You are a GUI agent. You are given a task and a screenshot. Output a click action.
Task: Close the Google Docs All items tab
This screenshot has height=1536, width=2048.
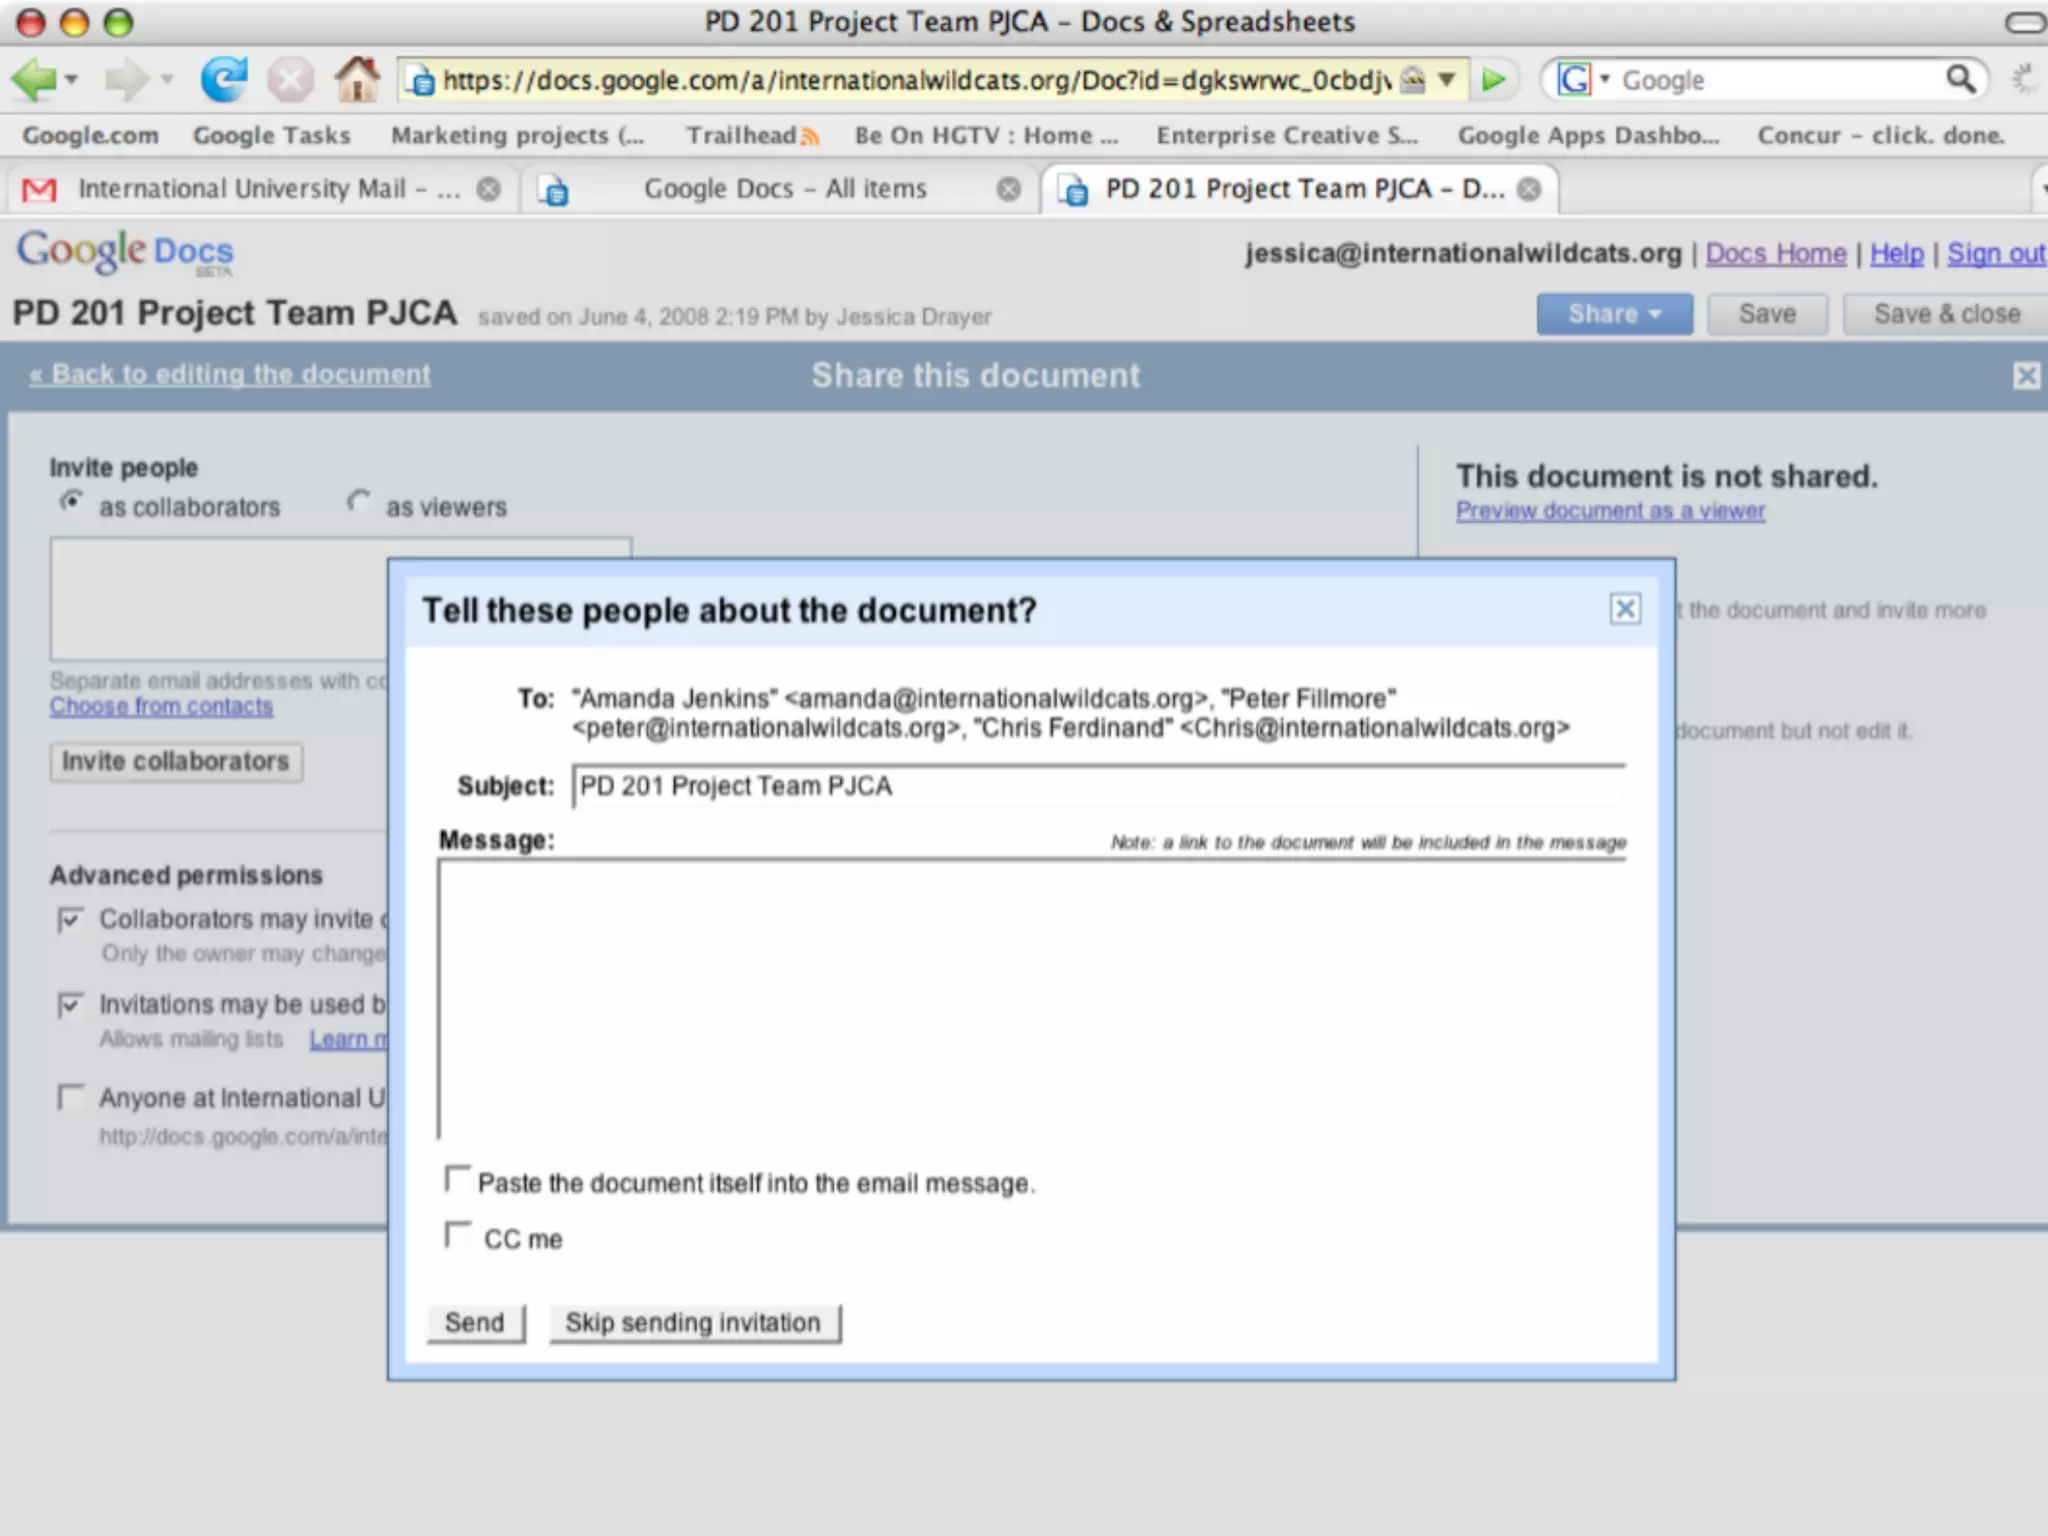(x=1009, y=189)
